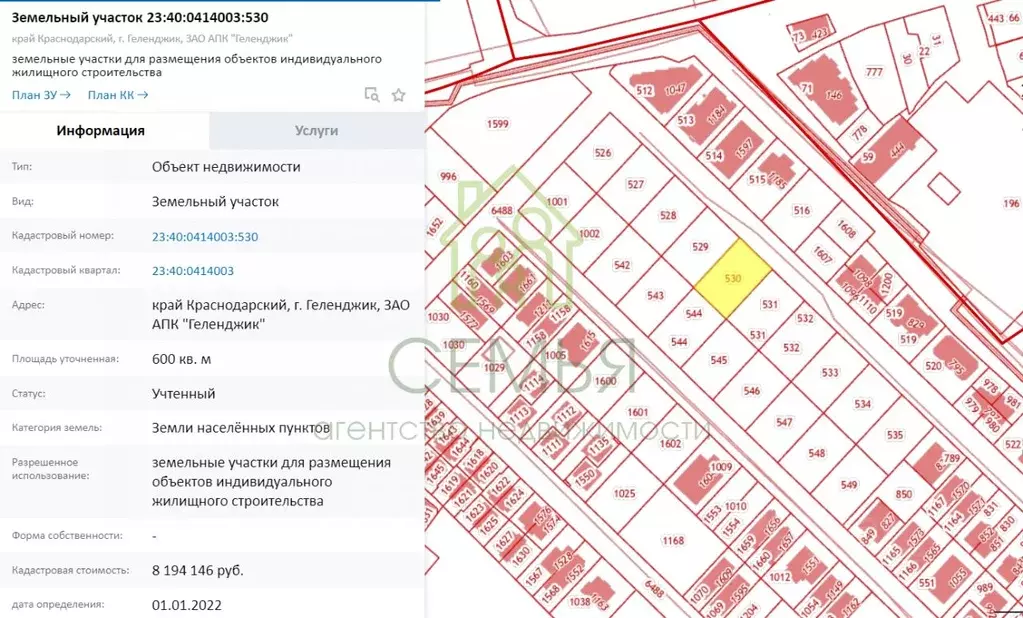The height and width of the screenshot is (618, 1023).
Task: Click building 1047 on parcel 512
Action: (675, 90)
